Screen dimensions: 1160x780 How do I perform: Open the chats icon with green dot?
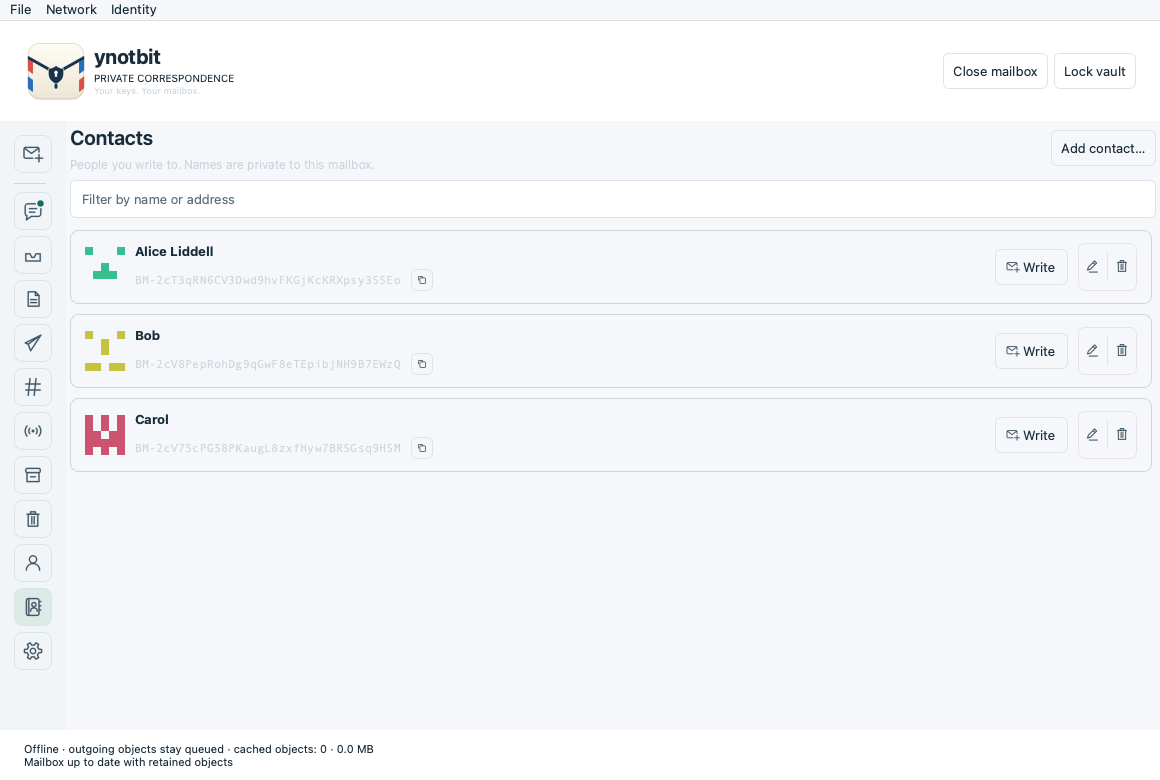pos(33,212)
